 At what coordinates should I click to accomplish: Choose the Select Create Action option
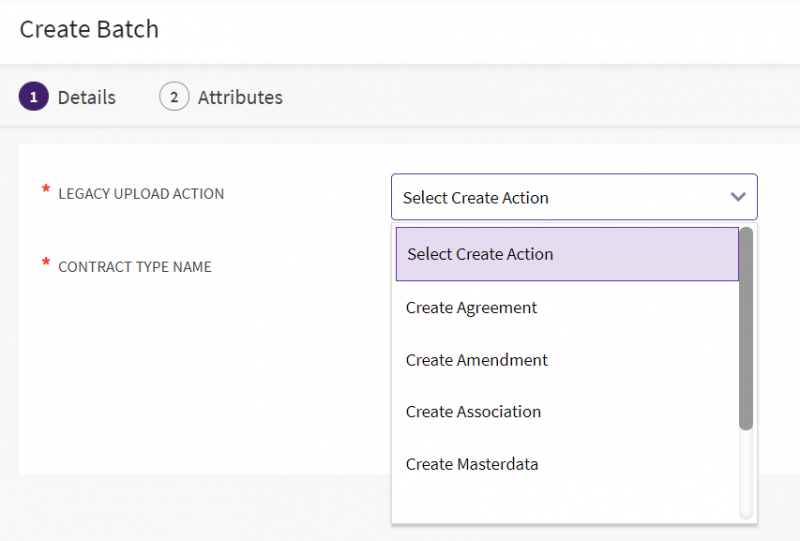coord(567,254)
